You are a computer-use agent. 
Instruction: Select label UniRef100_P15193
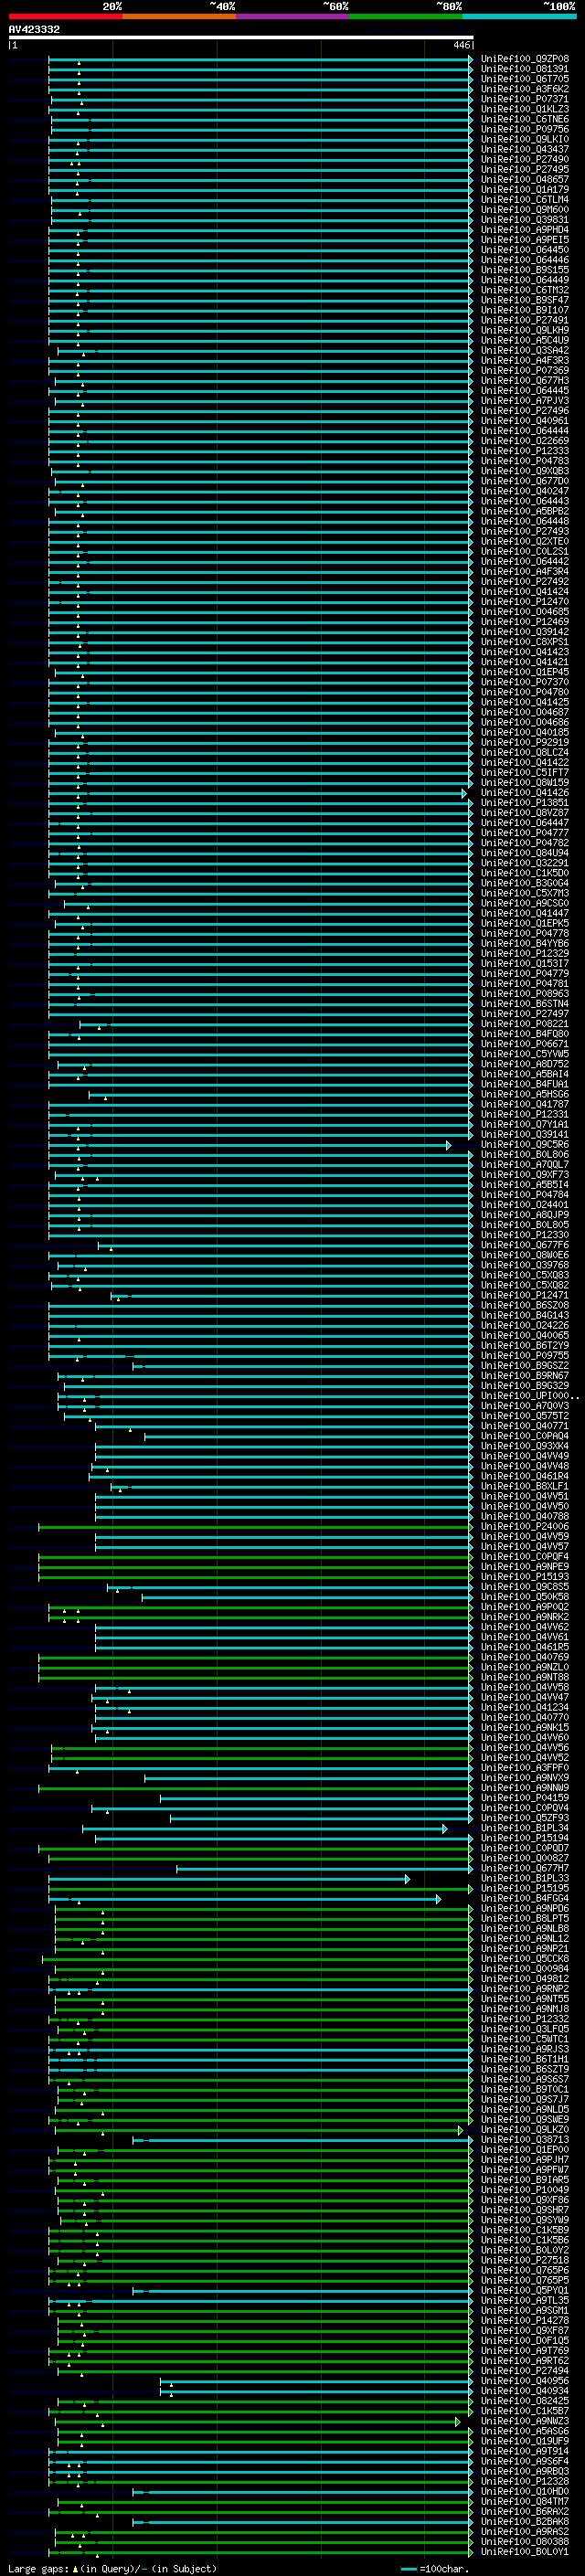pos(524,1576)
